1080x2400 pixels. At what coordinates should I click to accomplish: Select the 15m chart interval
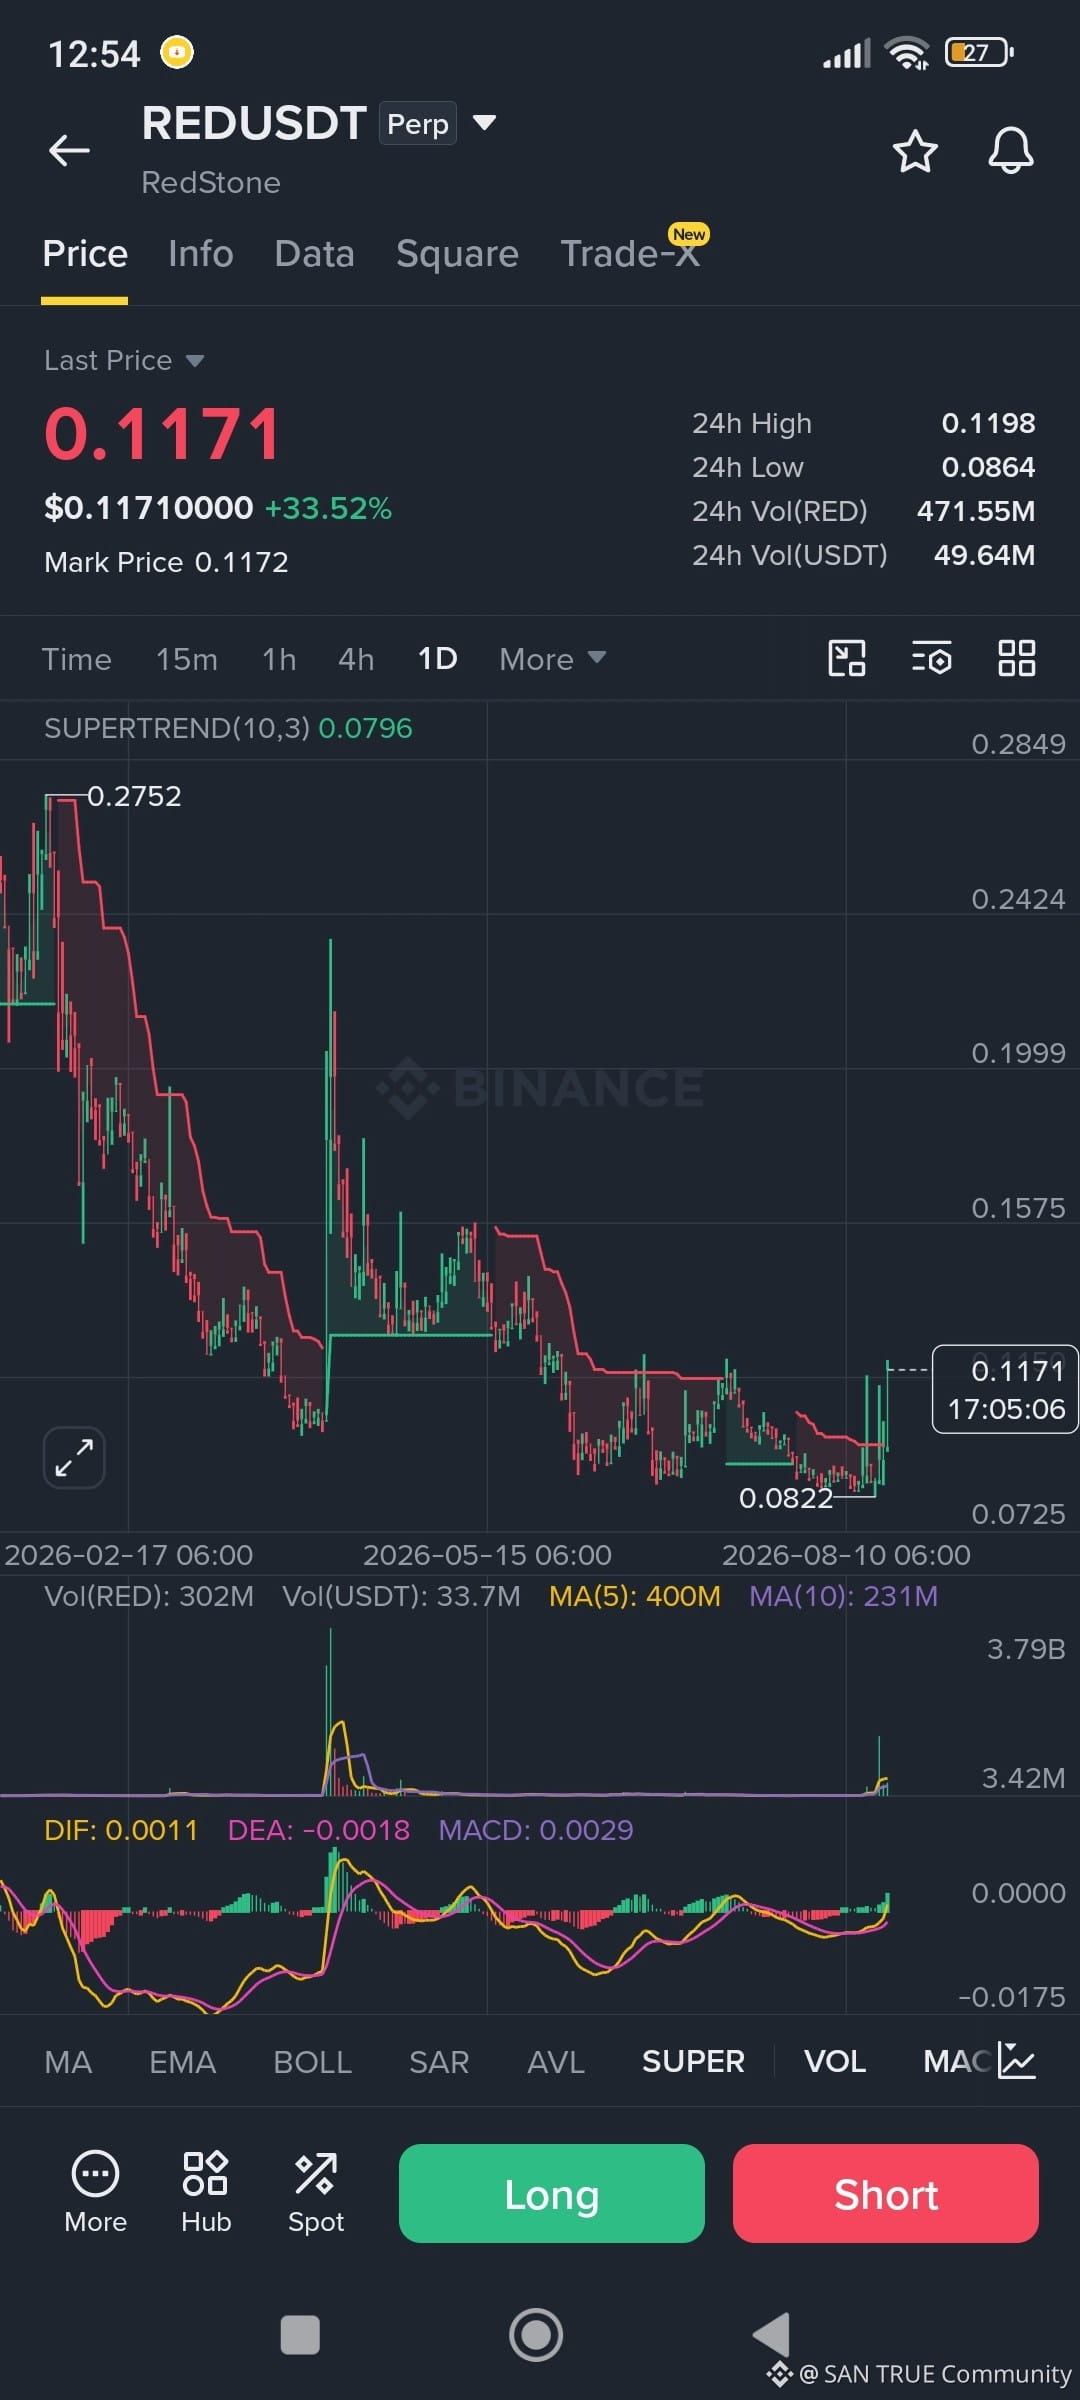186,659
